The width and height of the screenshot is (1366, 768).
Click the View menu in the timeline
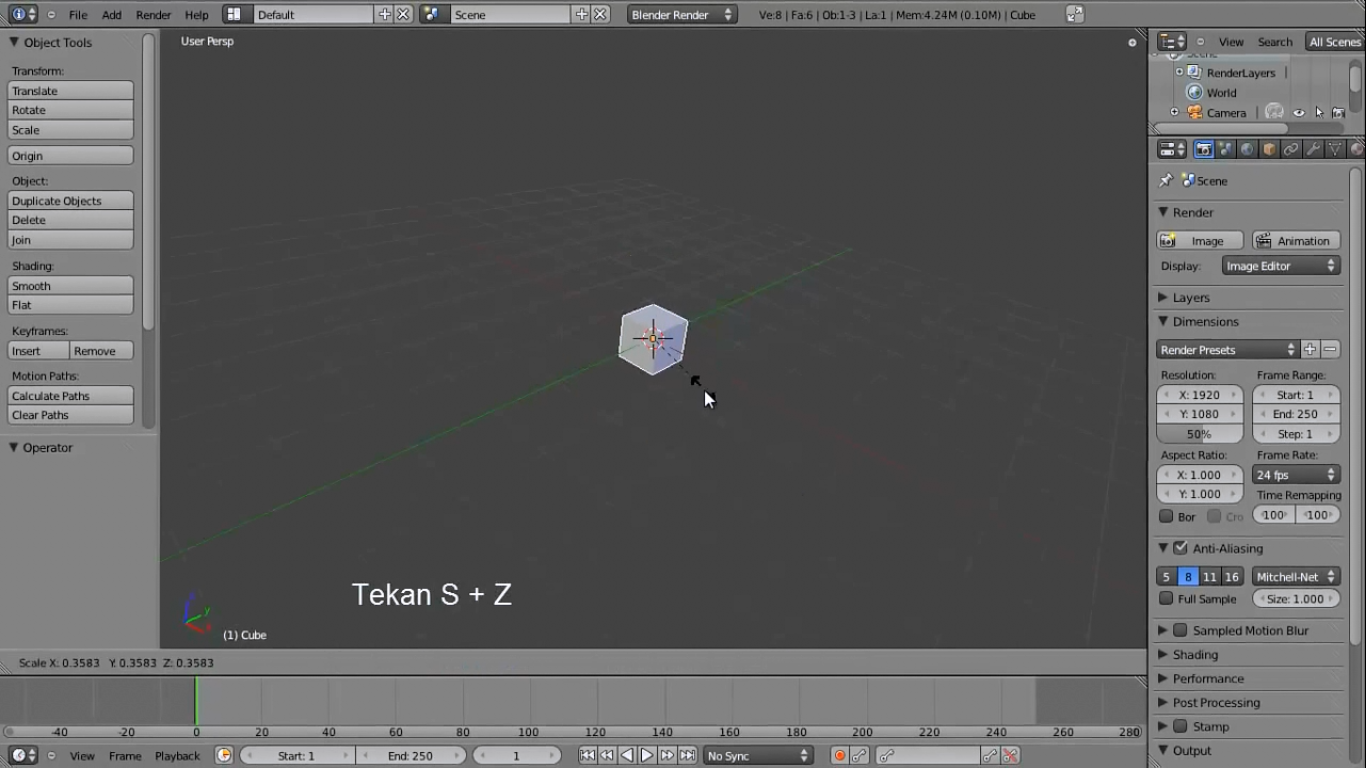click(x=83, y=756)
